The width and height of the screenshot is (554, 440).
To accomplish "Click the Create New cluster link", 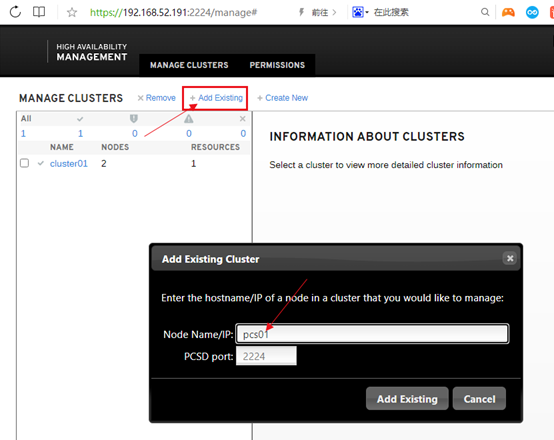I will click(282, 98).
